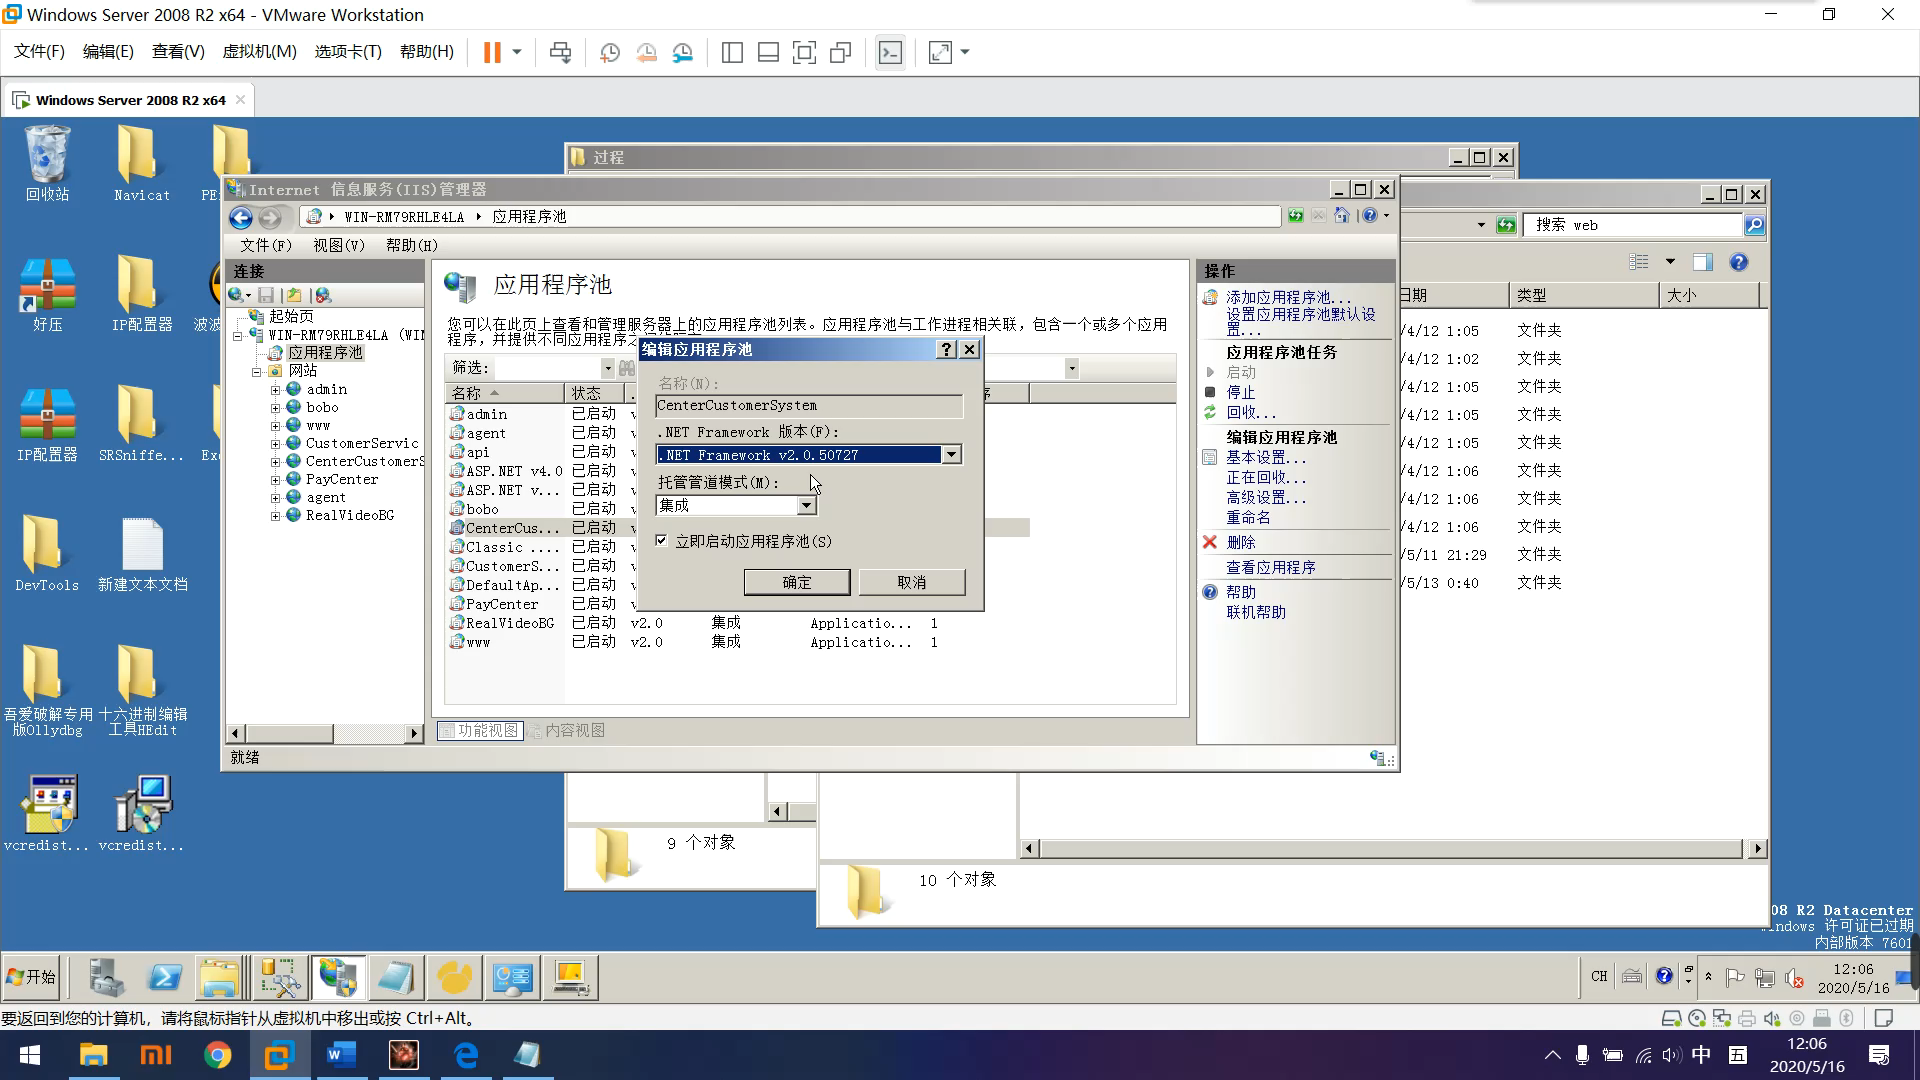Open IIS Manager icon in guest taskbar
The height and width of the screenshot is (1080, 1920).
pyautogui.click(x=338, y=977)
